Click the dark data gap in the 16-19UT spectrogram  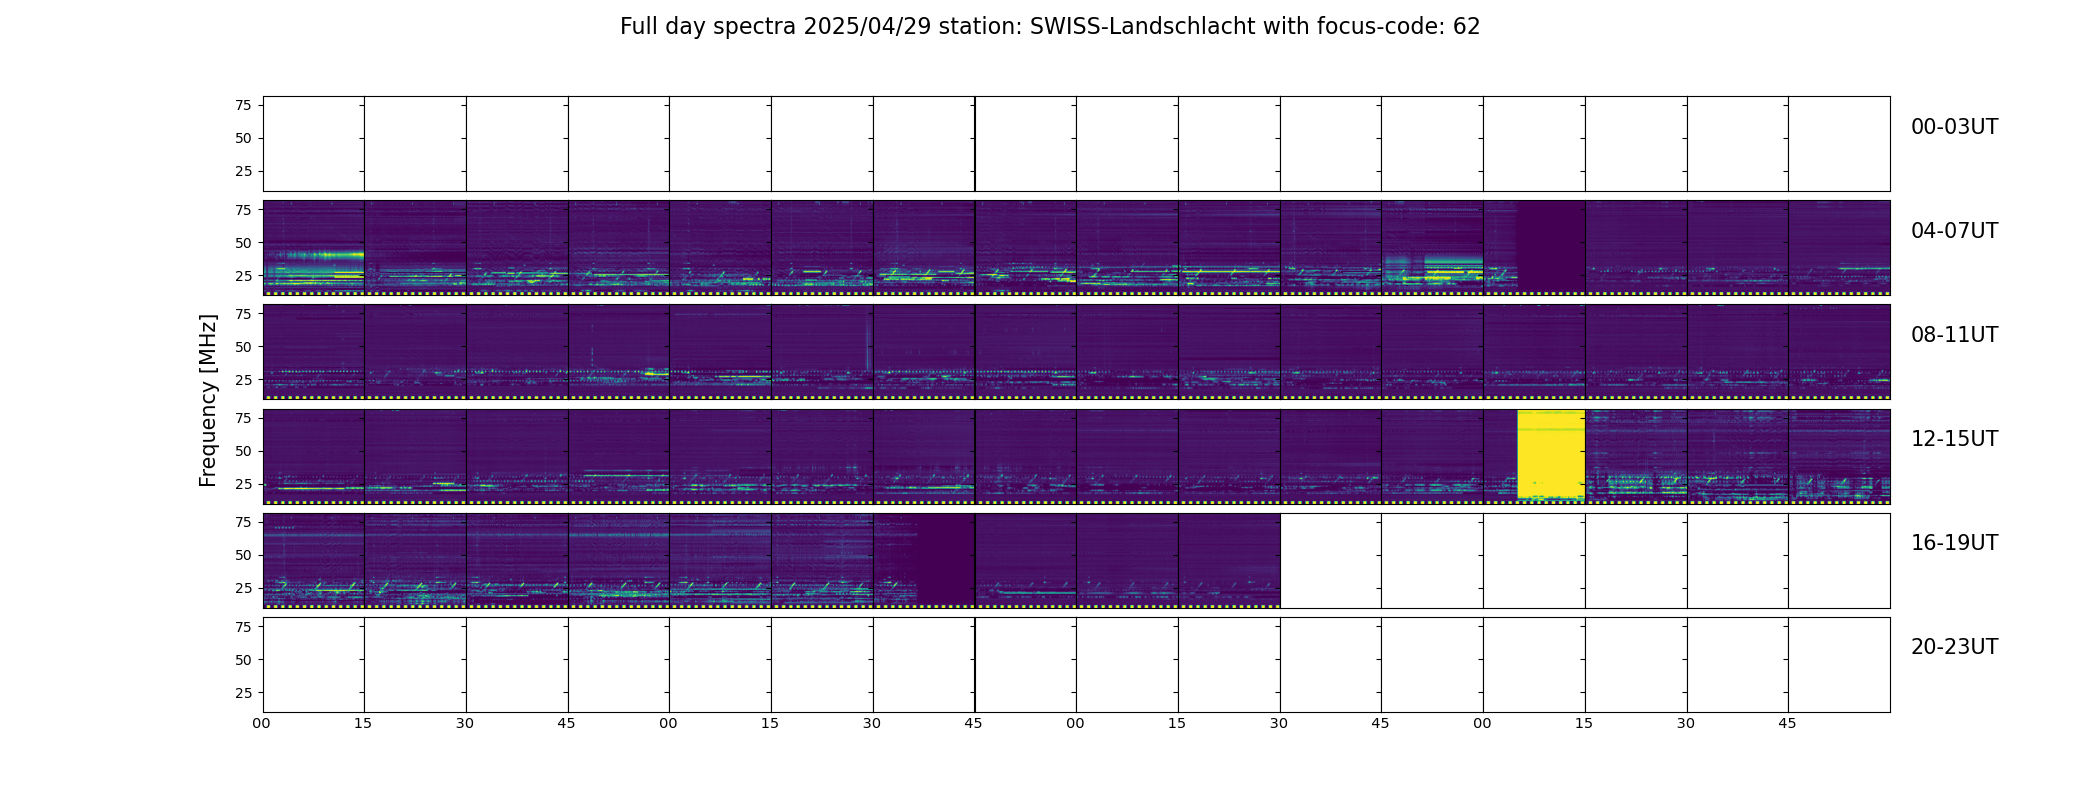pos(946,559)
